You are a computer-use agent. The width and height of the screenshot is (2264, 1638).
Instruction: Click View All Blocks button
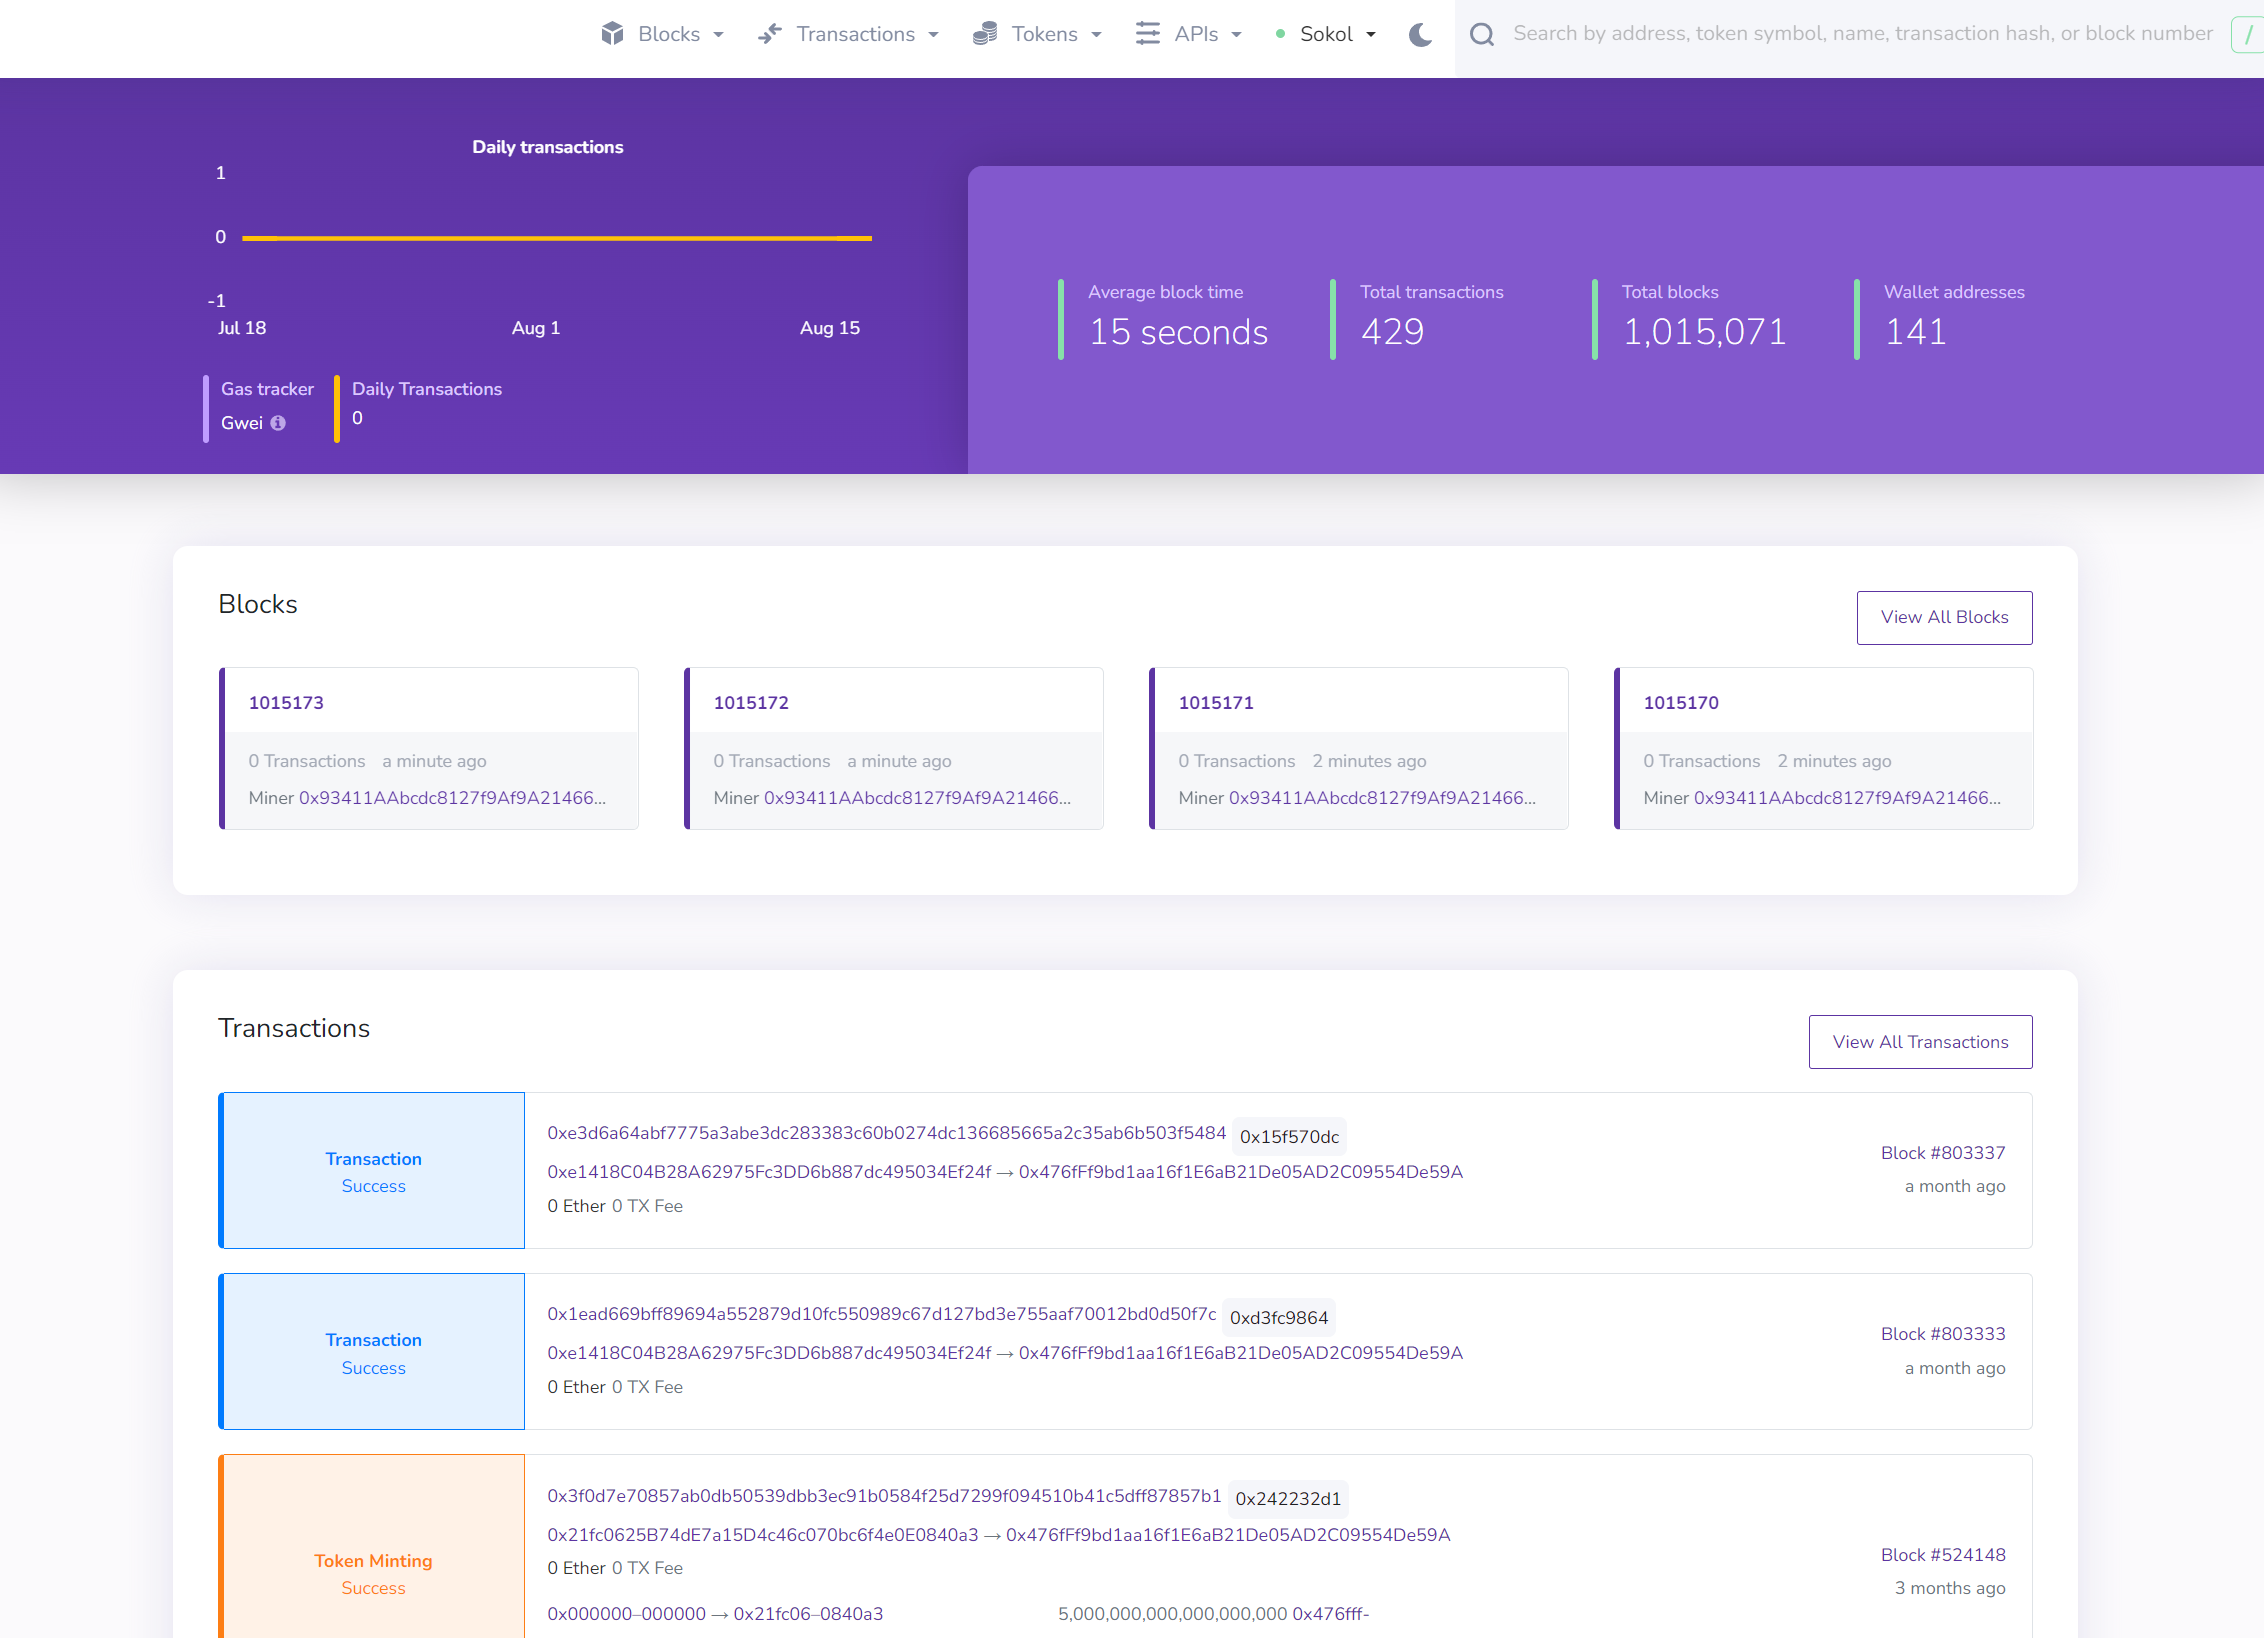click(1944, 617)
